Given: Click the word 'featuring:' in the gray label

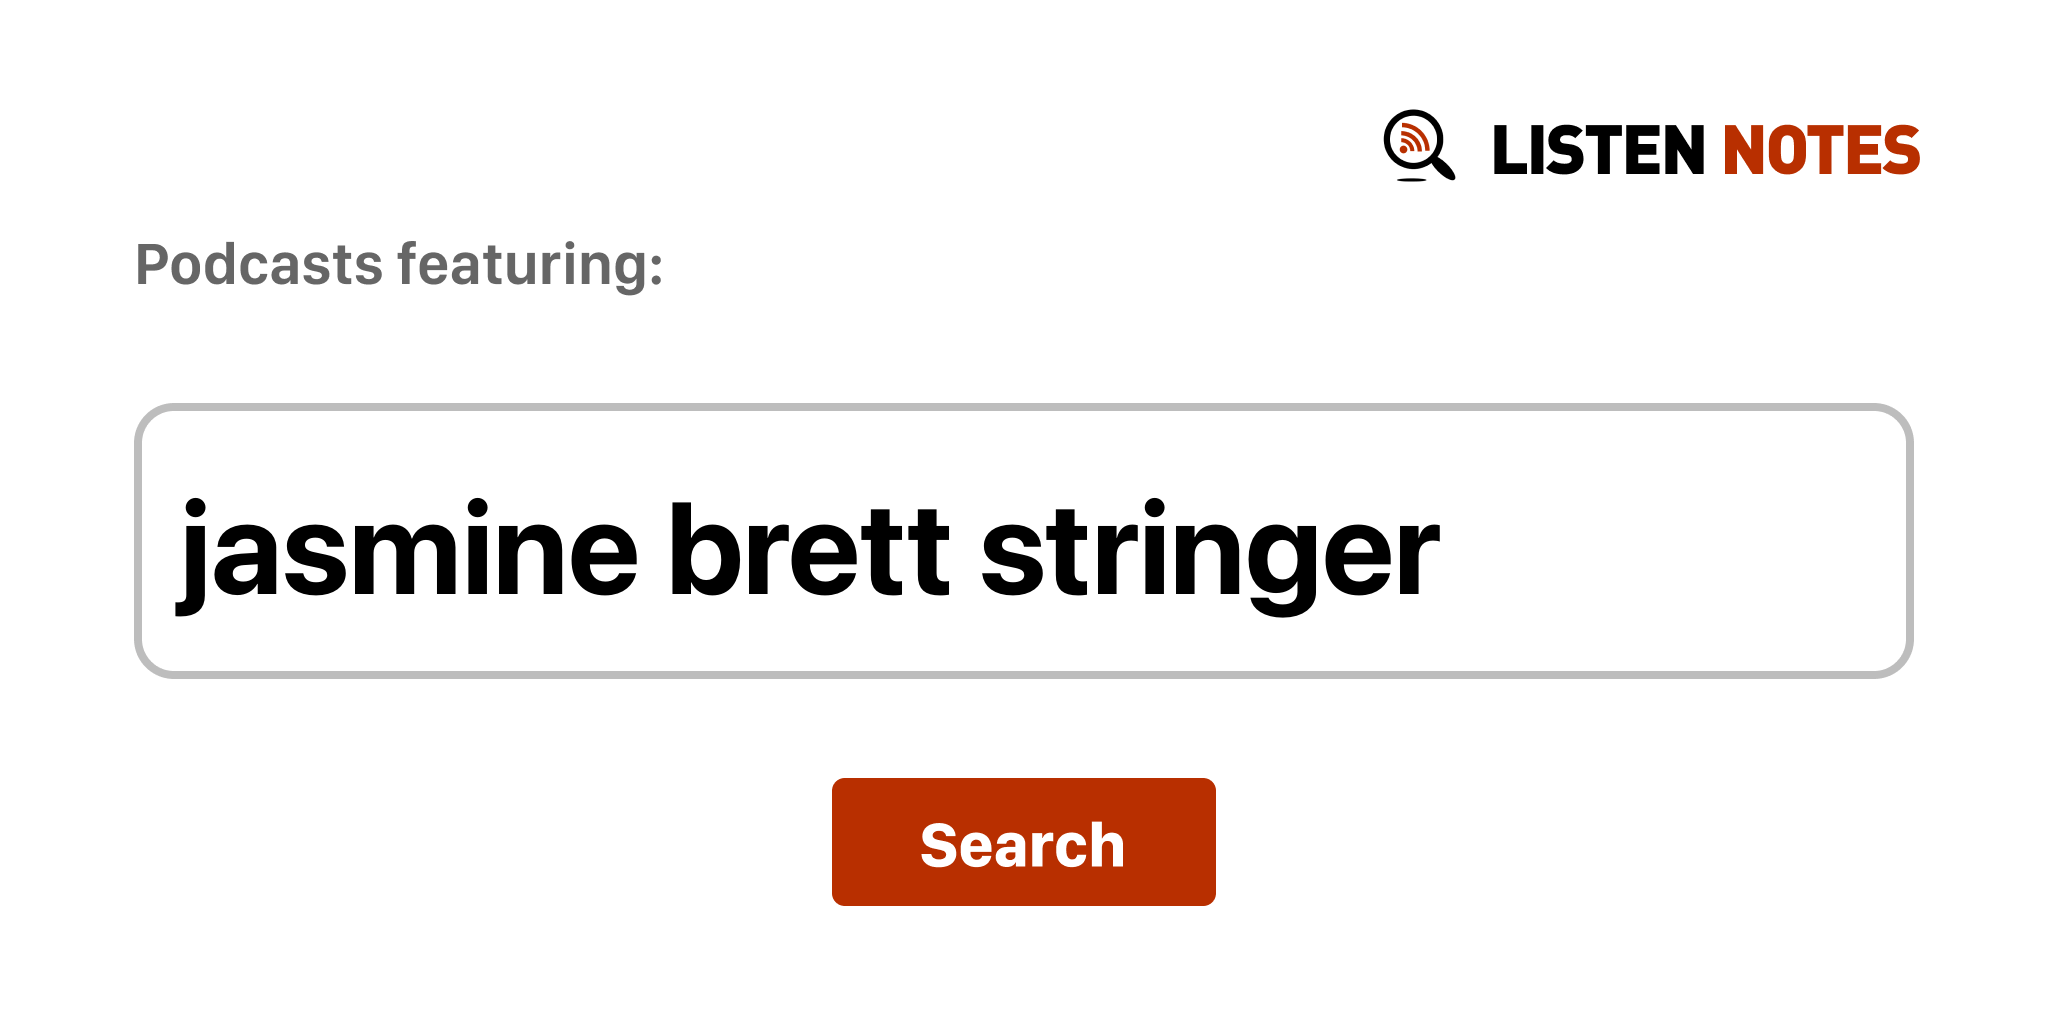Looking at the screenshot, I should click(530, 265).
